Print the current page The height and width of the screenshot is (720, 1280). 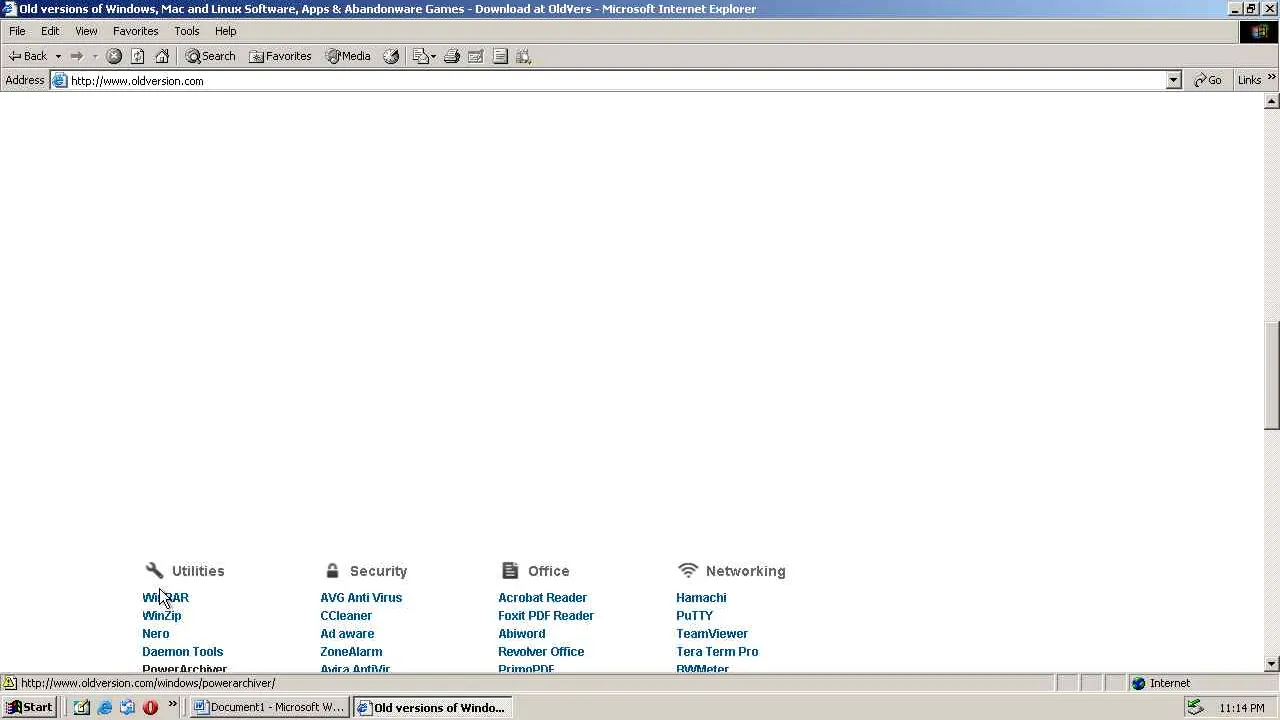452,56
